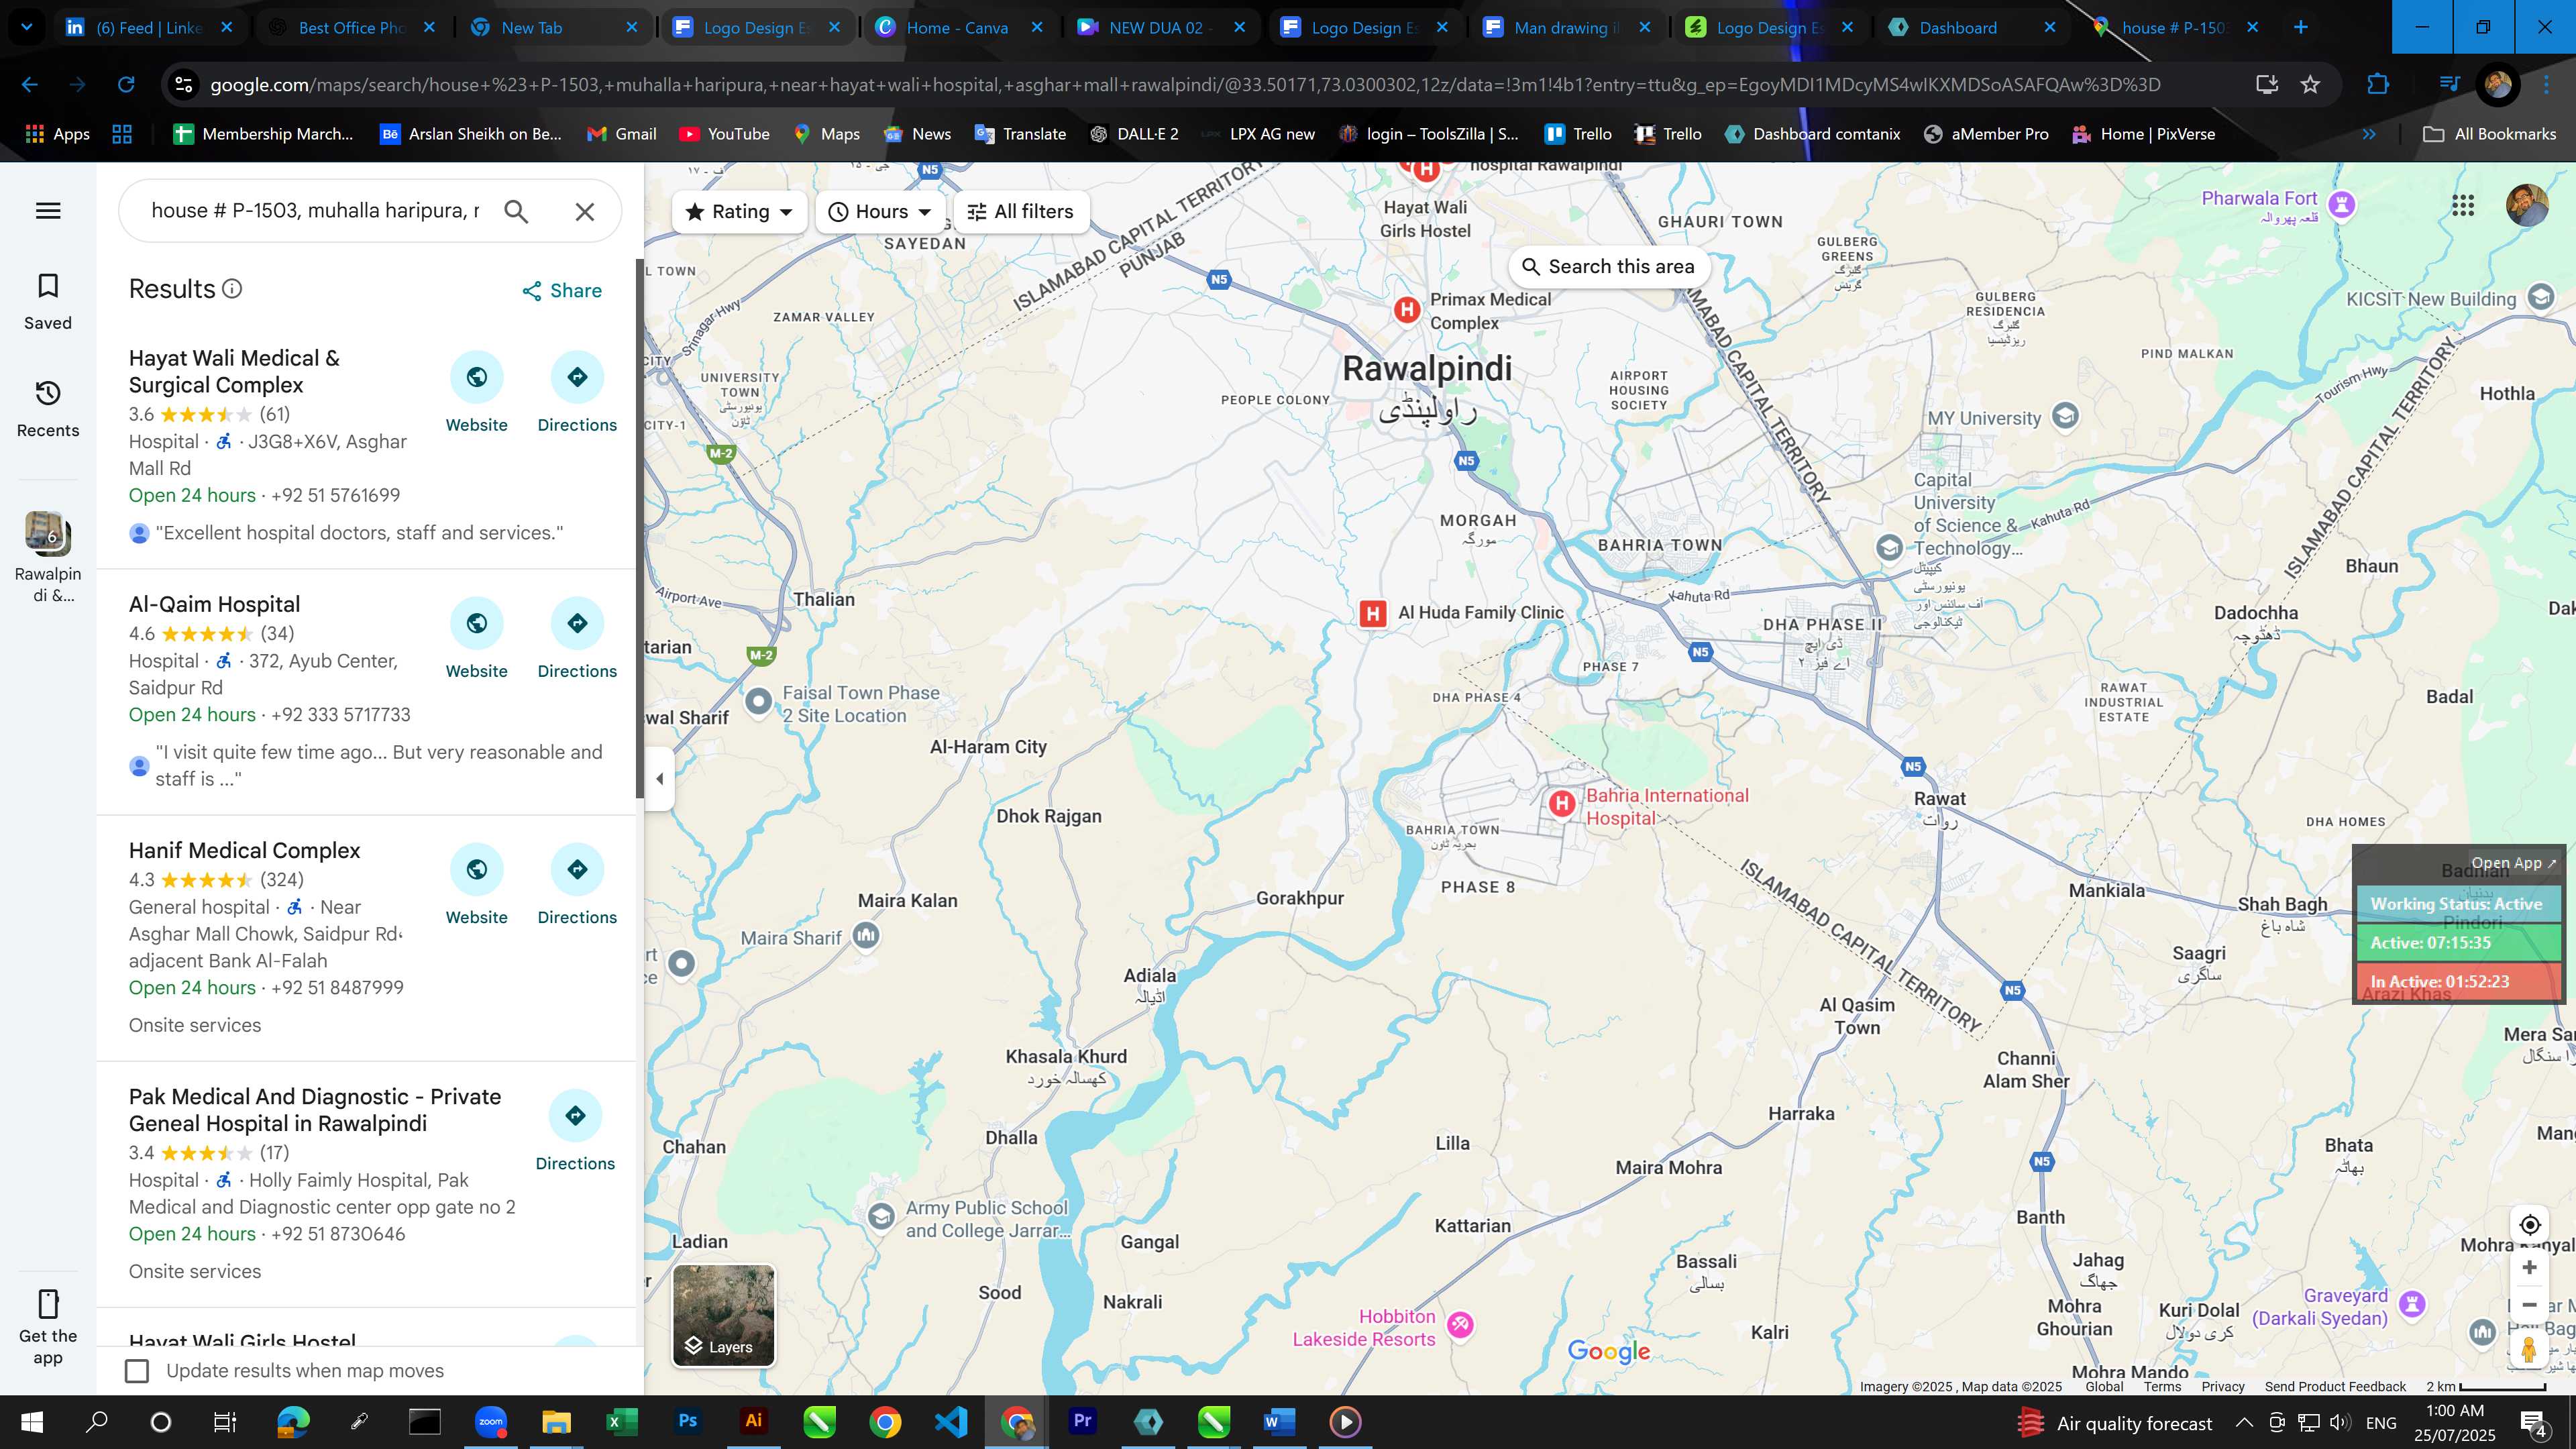Image resolution: width=2576 pixels, height=1449 pixels.
Task: Open Photoshop from the taskbar
Action: (x=687, y=1422)
